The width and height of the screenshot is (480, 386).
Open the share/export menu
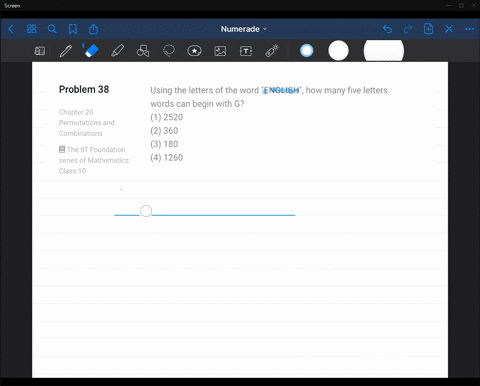click(x=93, y=29)
